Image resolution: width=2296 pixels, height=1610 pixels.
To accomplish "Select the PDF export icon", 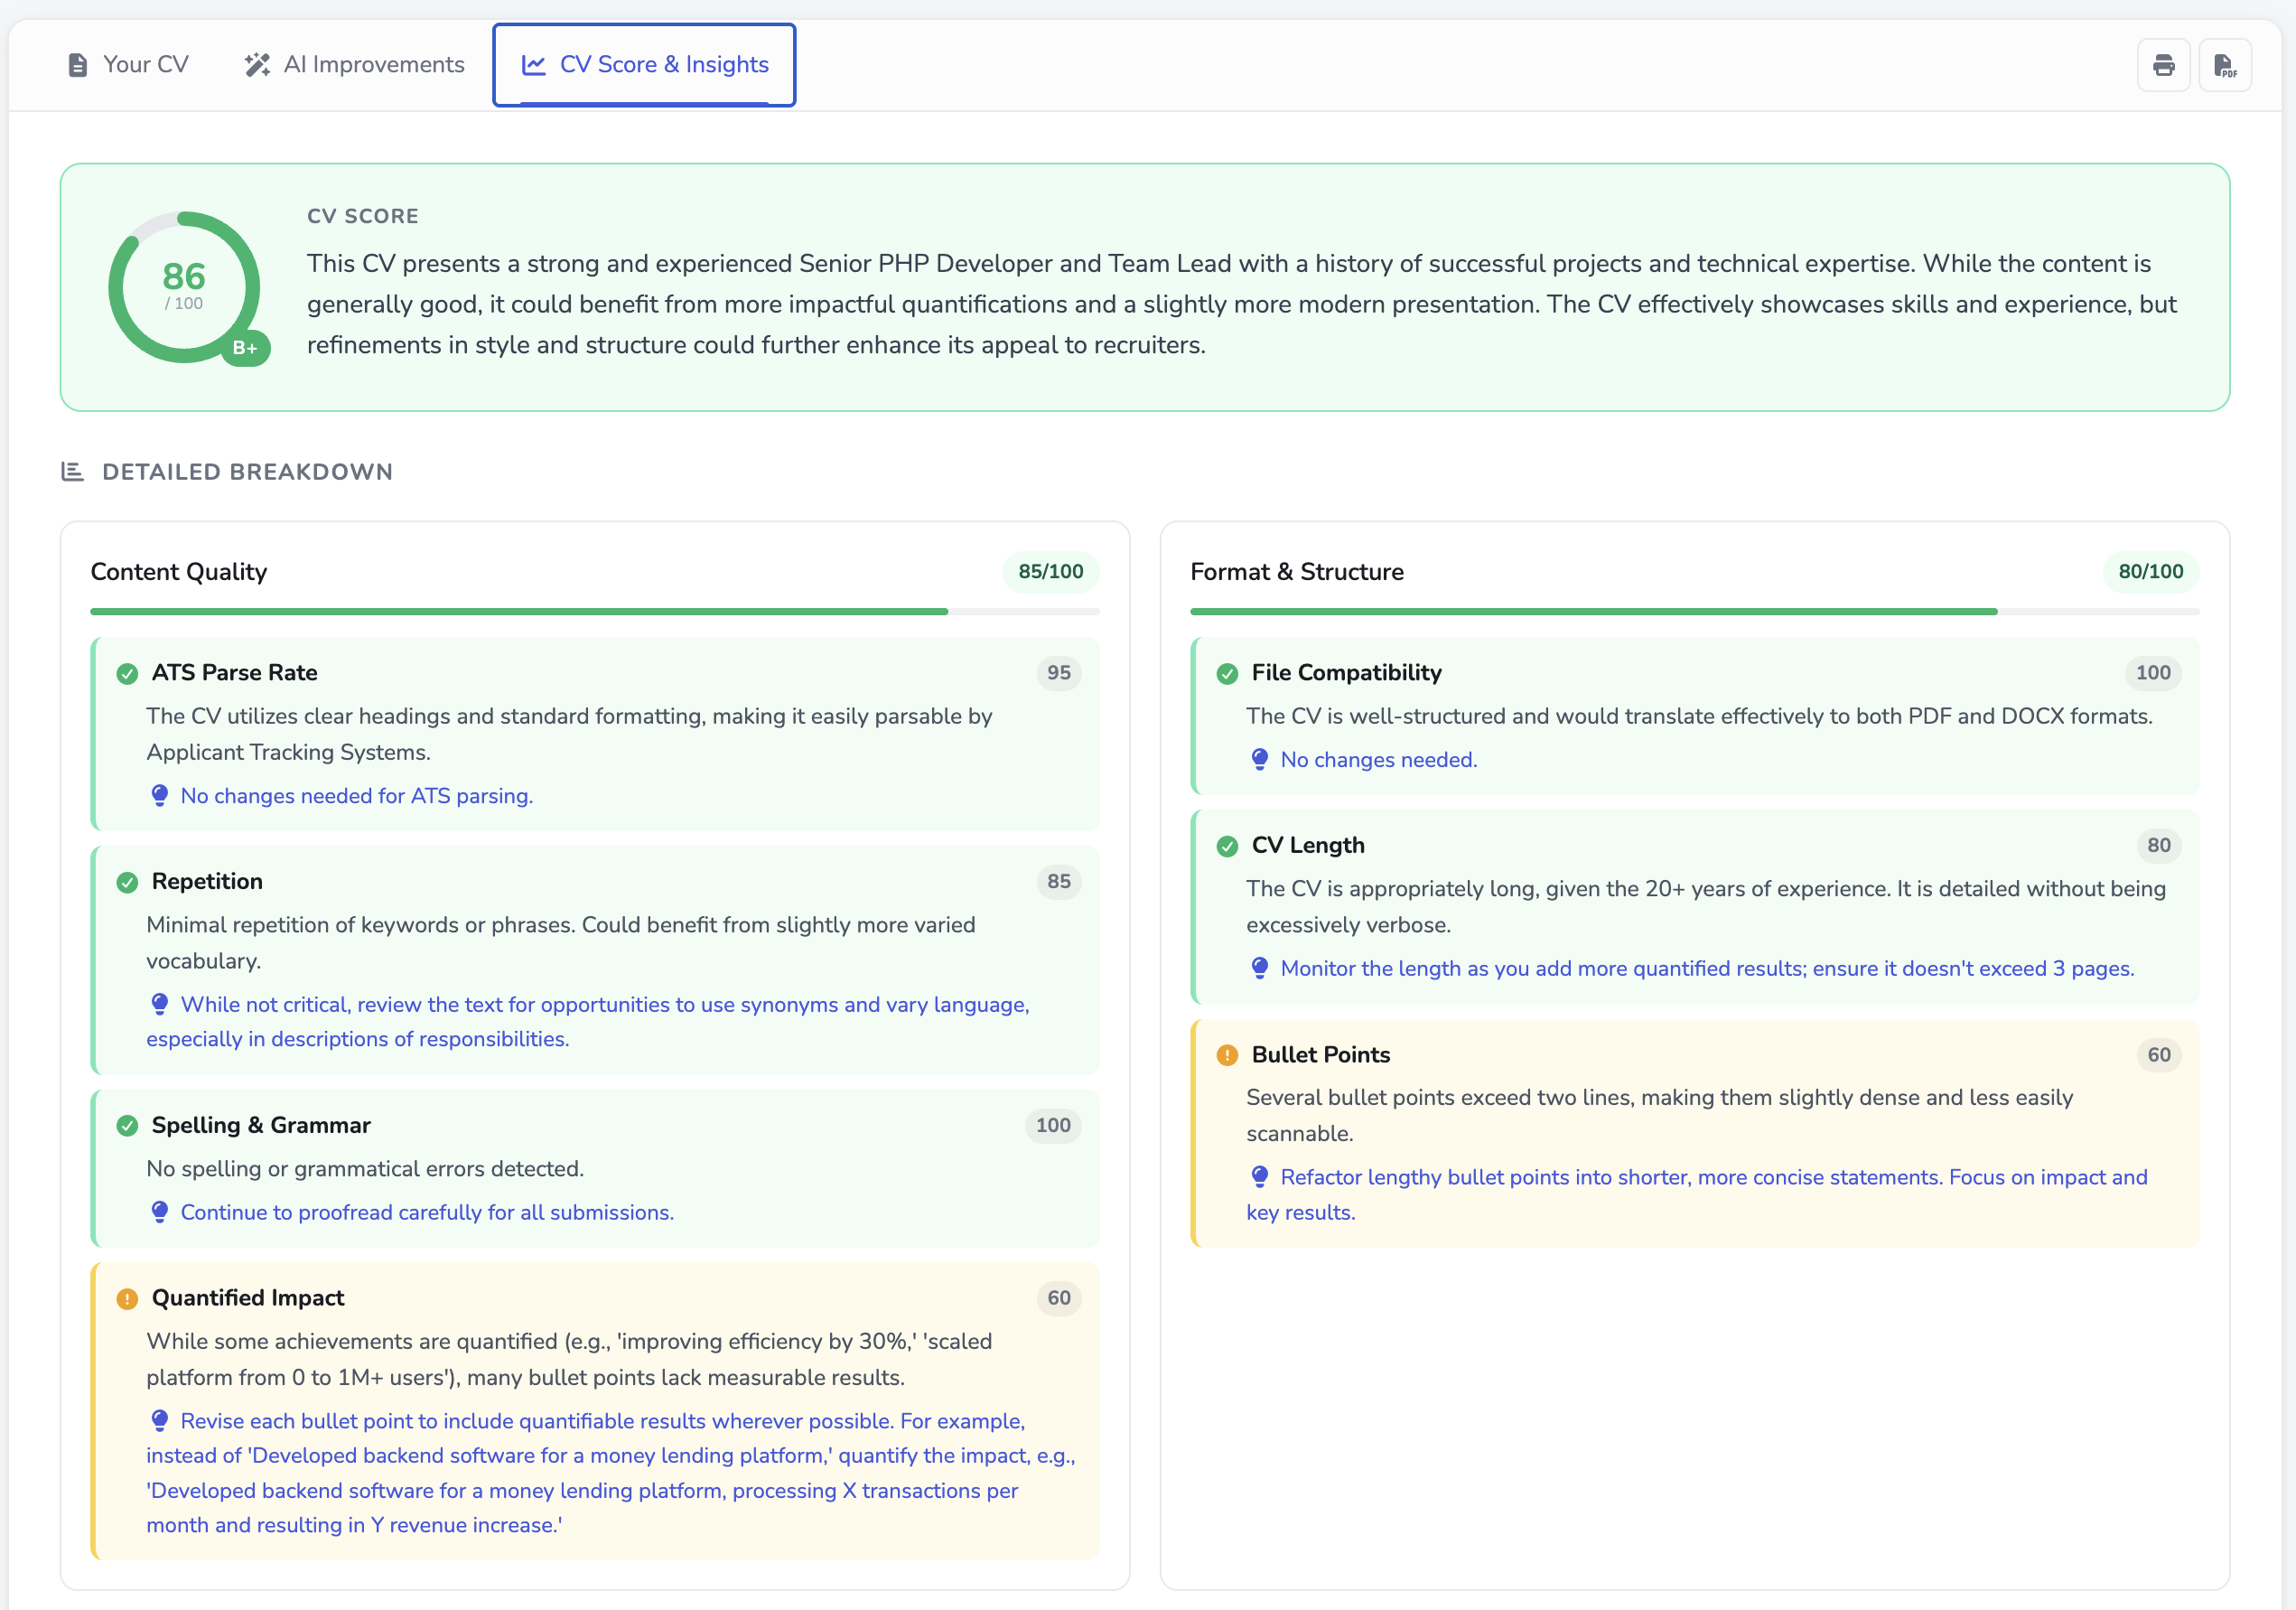I will coord(2225,64).
